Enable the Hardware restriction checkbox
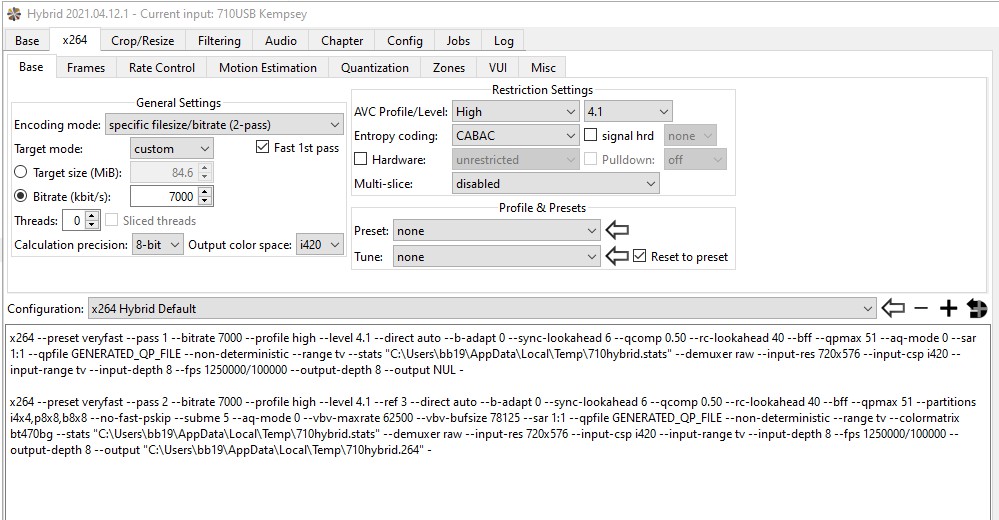The height and width of the screenshot is (520, 999). click(361, 159)
